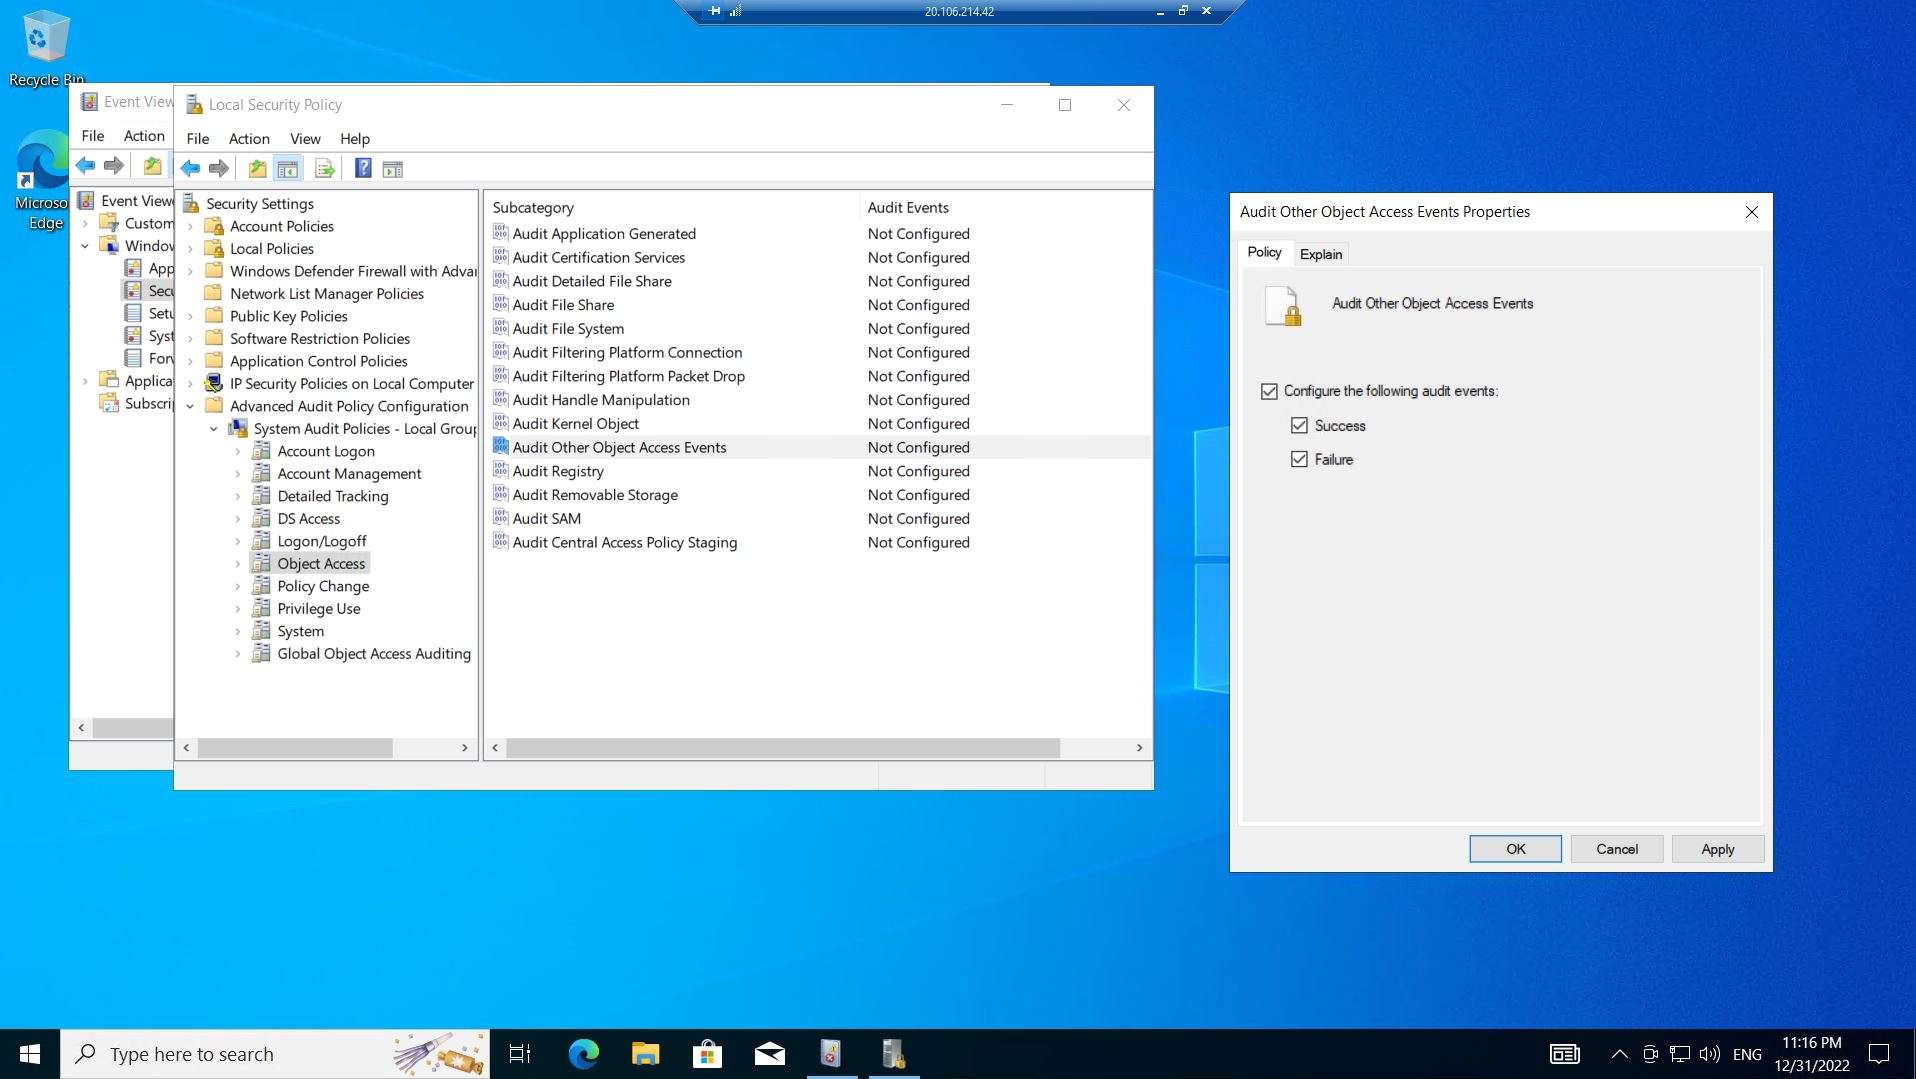
Task: Click the Apply button
Action: 1716,848
